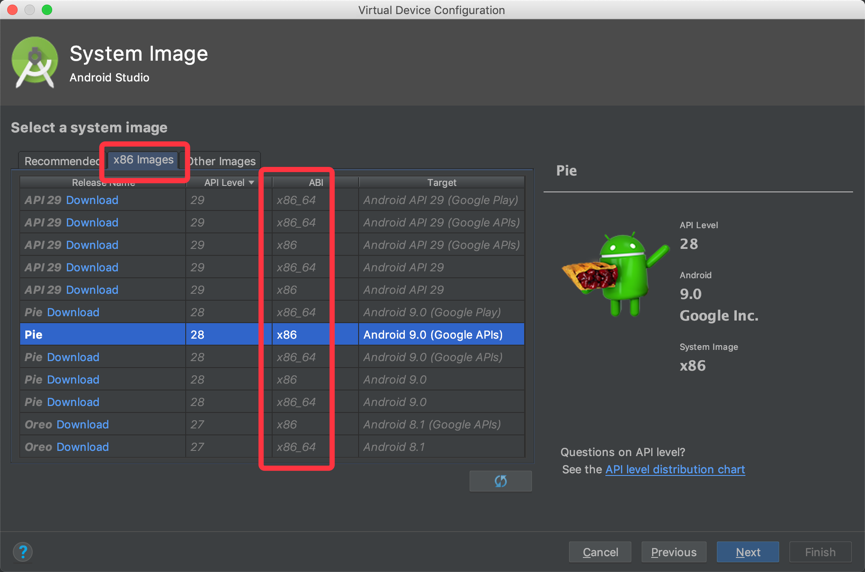The height and width of the screenshot is (572, 865).
Task: Download Oreo x86 Android 8.1 Google APIs
Action: coord(83,425)
